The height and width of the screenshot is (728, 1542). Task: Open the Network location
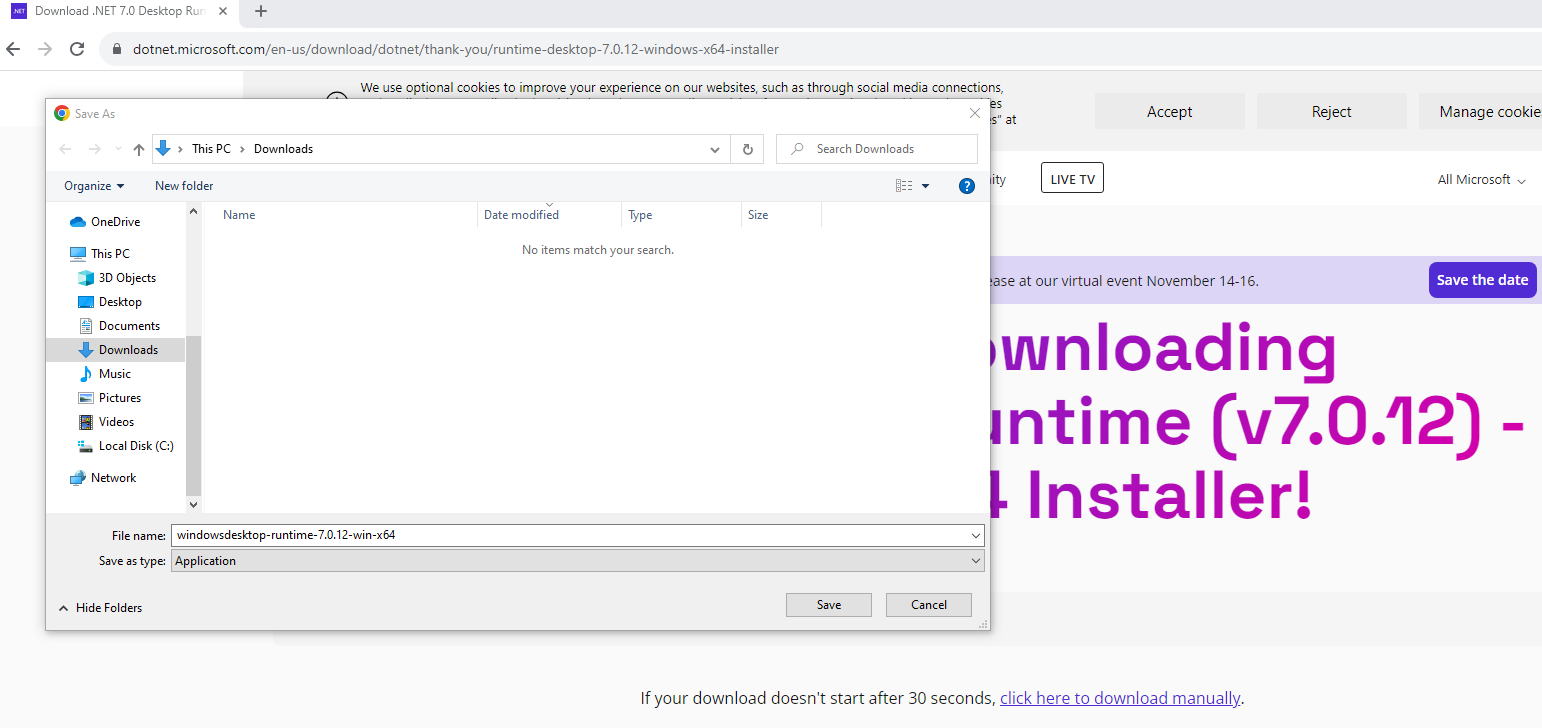pyautogui.click(x=113, y=478)
